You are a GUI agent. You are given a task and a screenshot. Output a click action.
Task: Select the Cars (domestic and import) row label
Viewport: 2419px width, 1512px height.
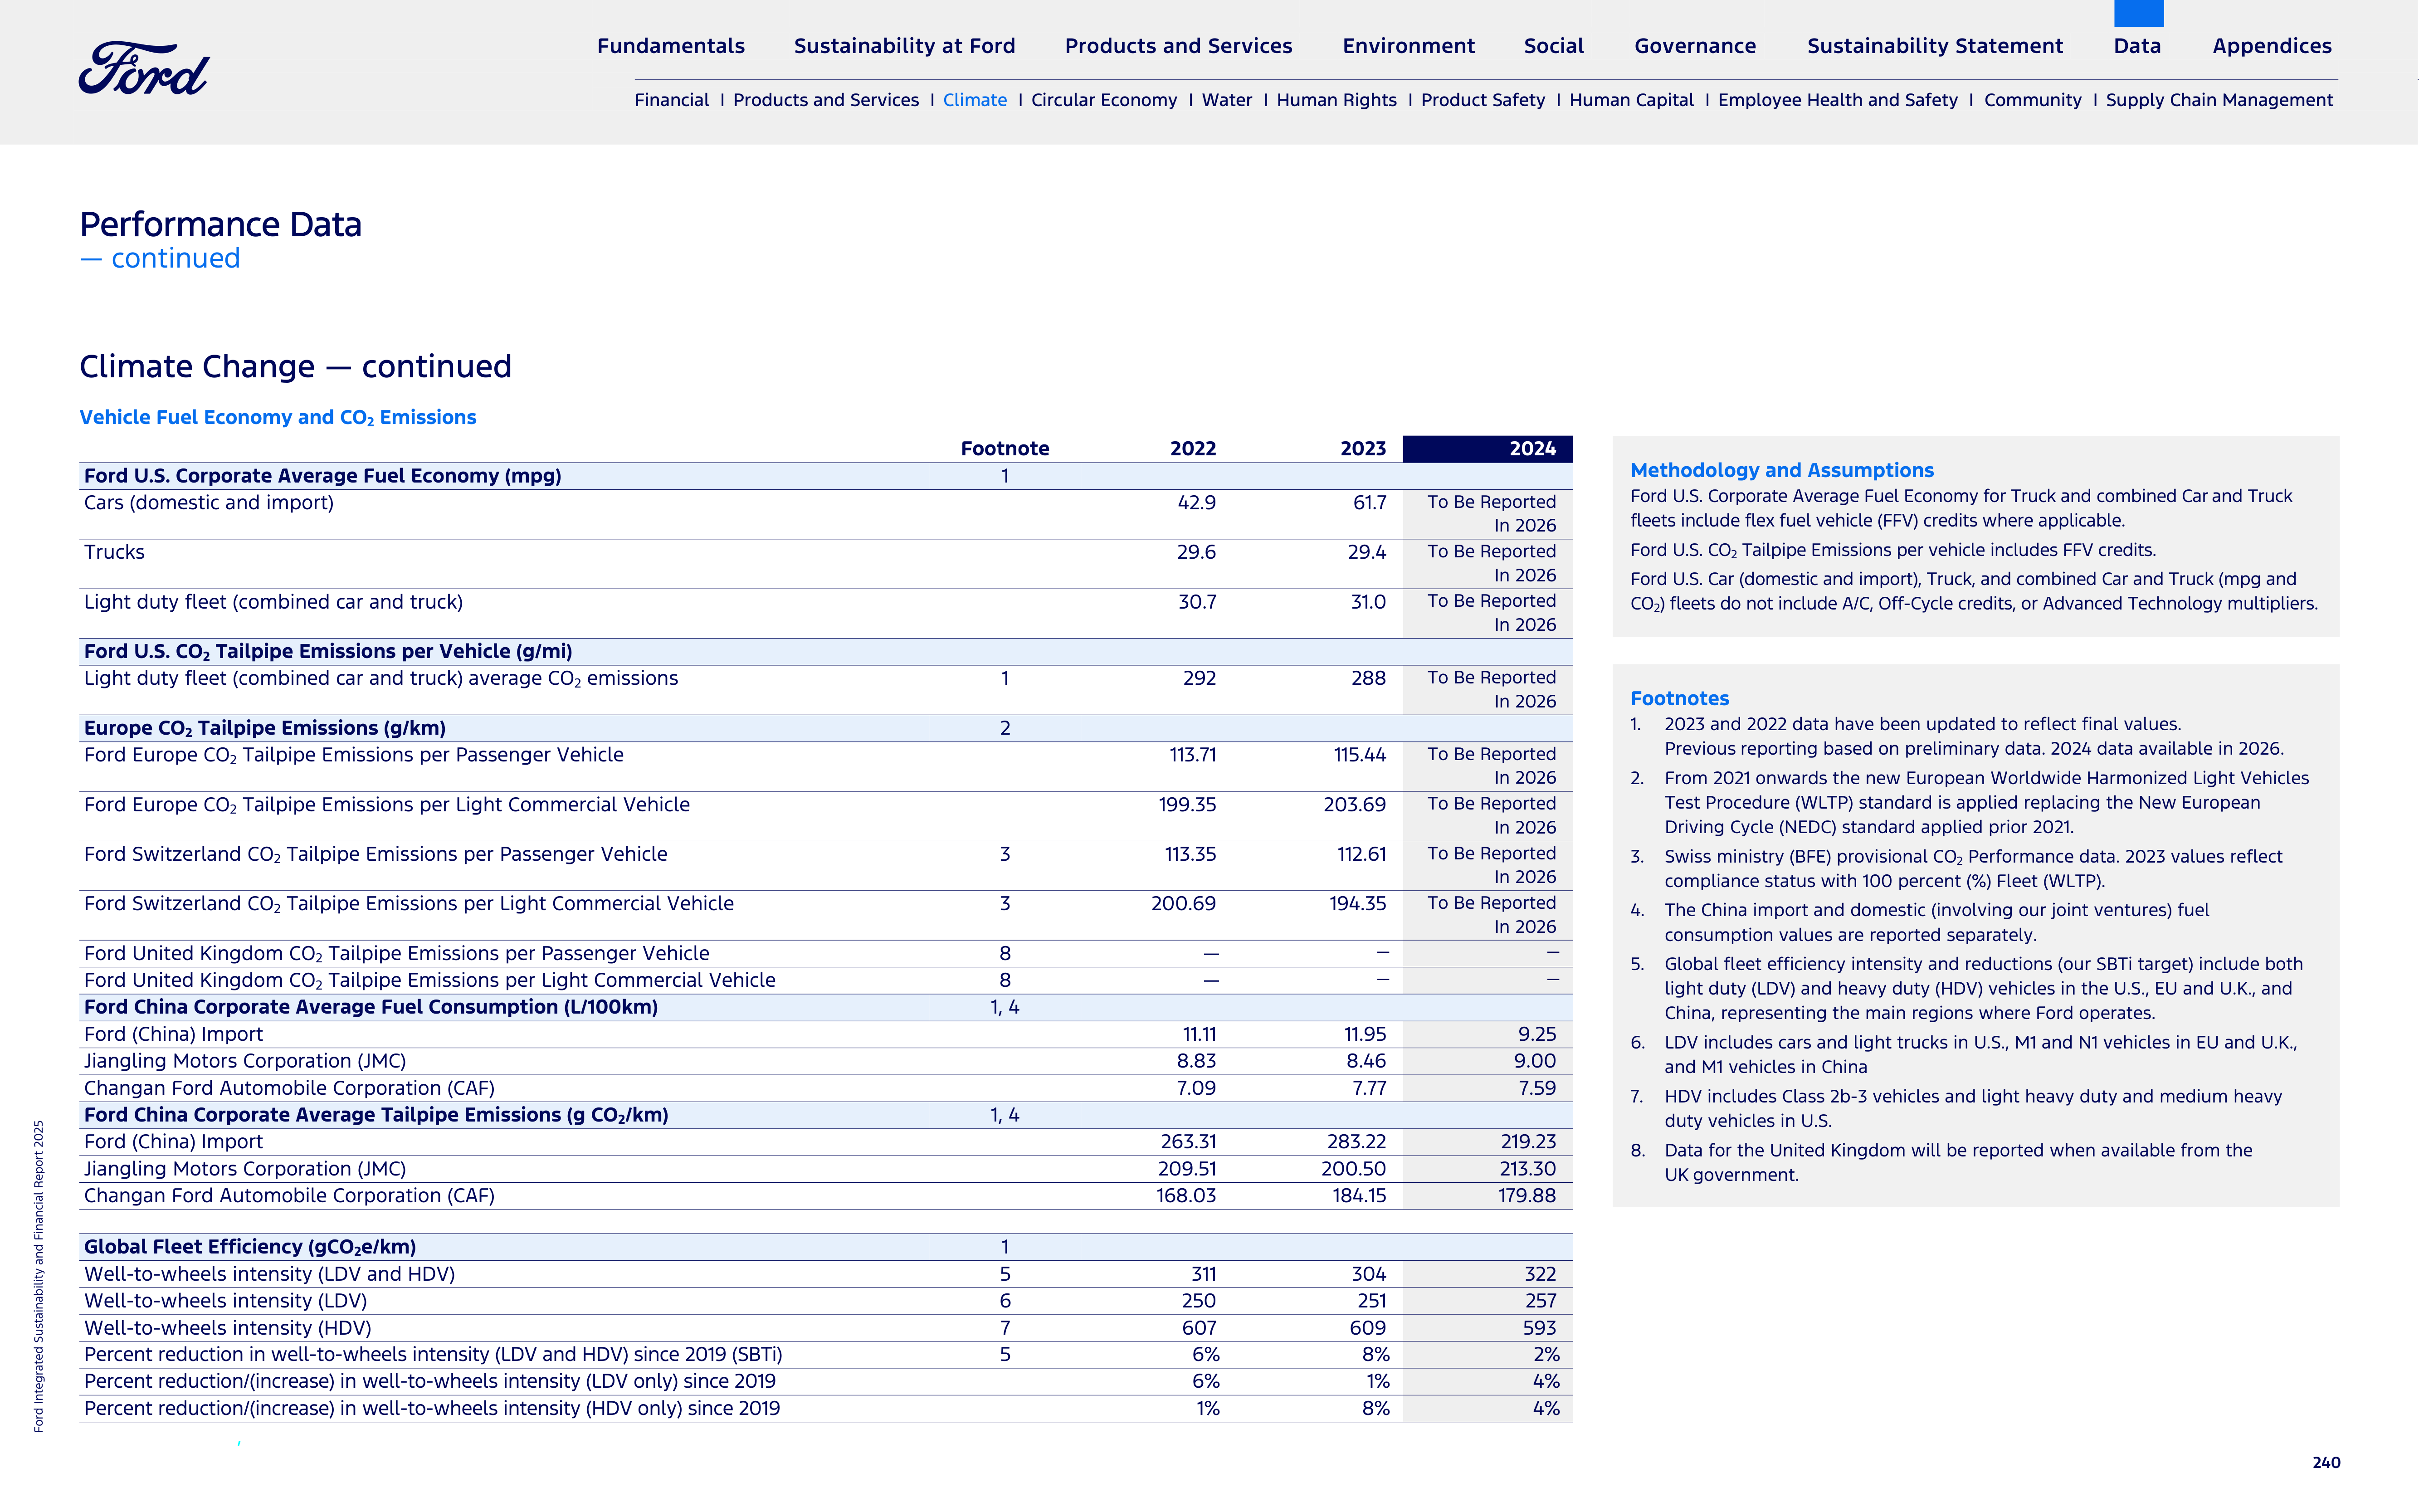[209, 503]
